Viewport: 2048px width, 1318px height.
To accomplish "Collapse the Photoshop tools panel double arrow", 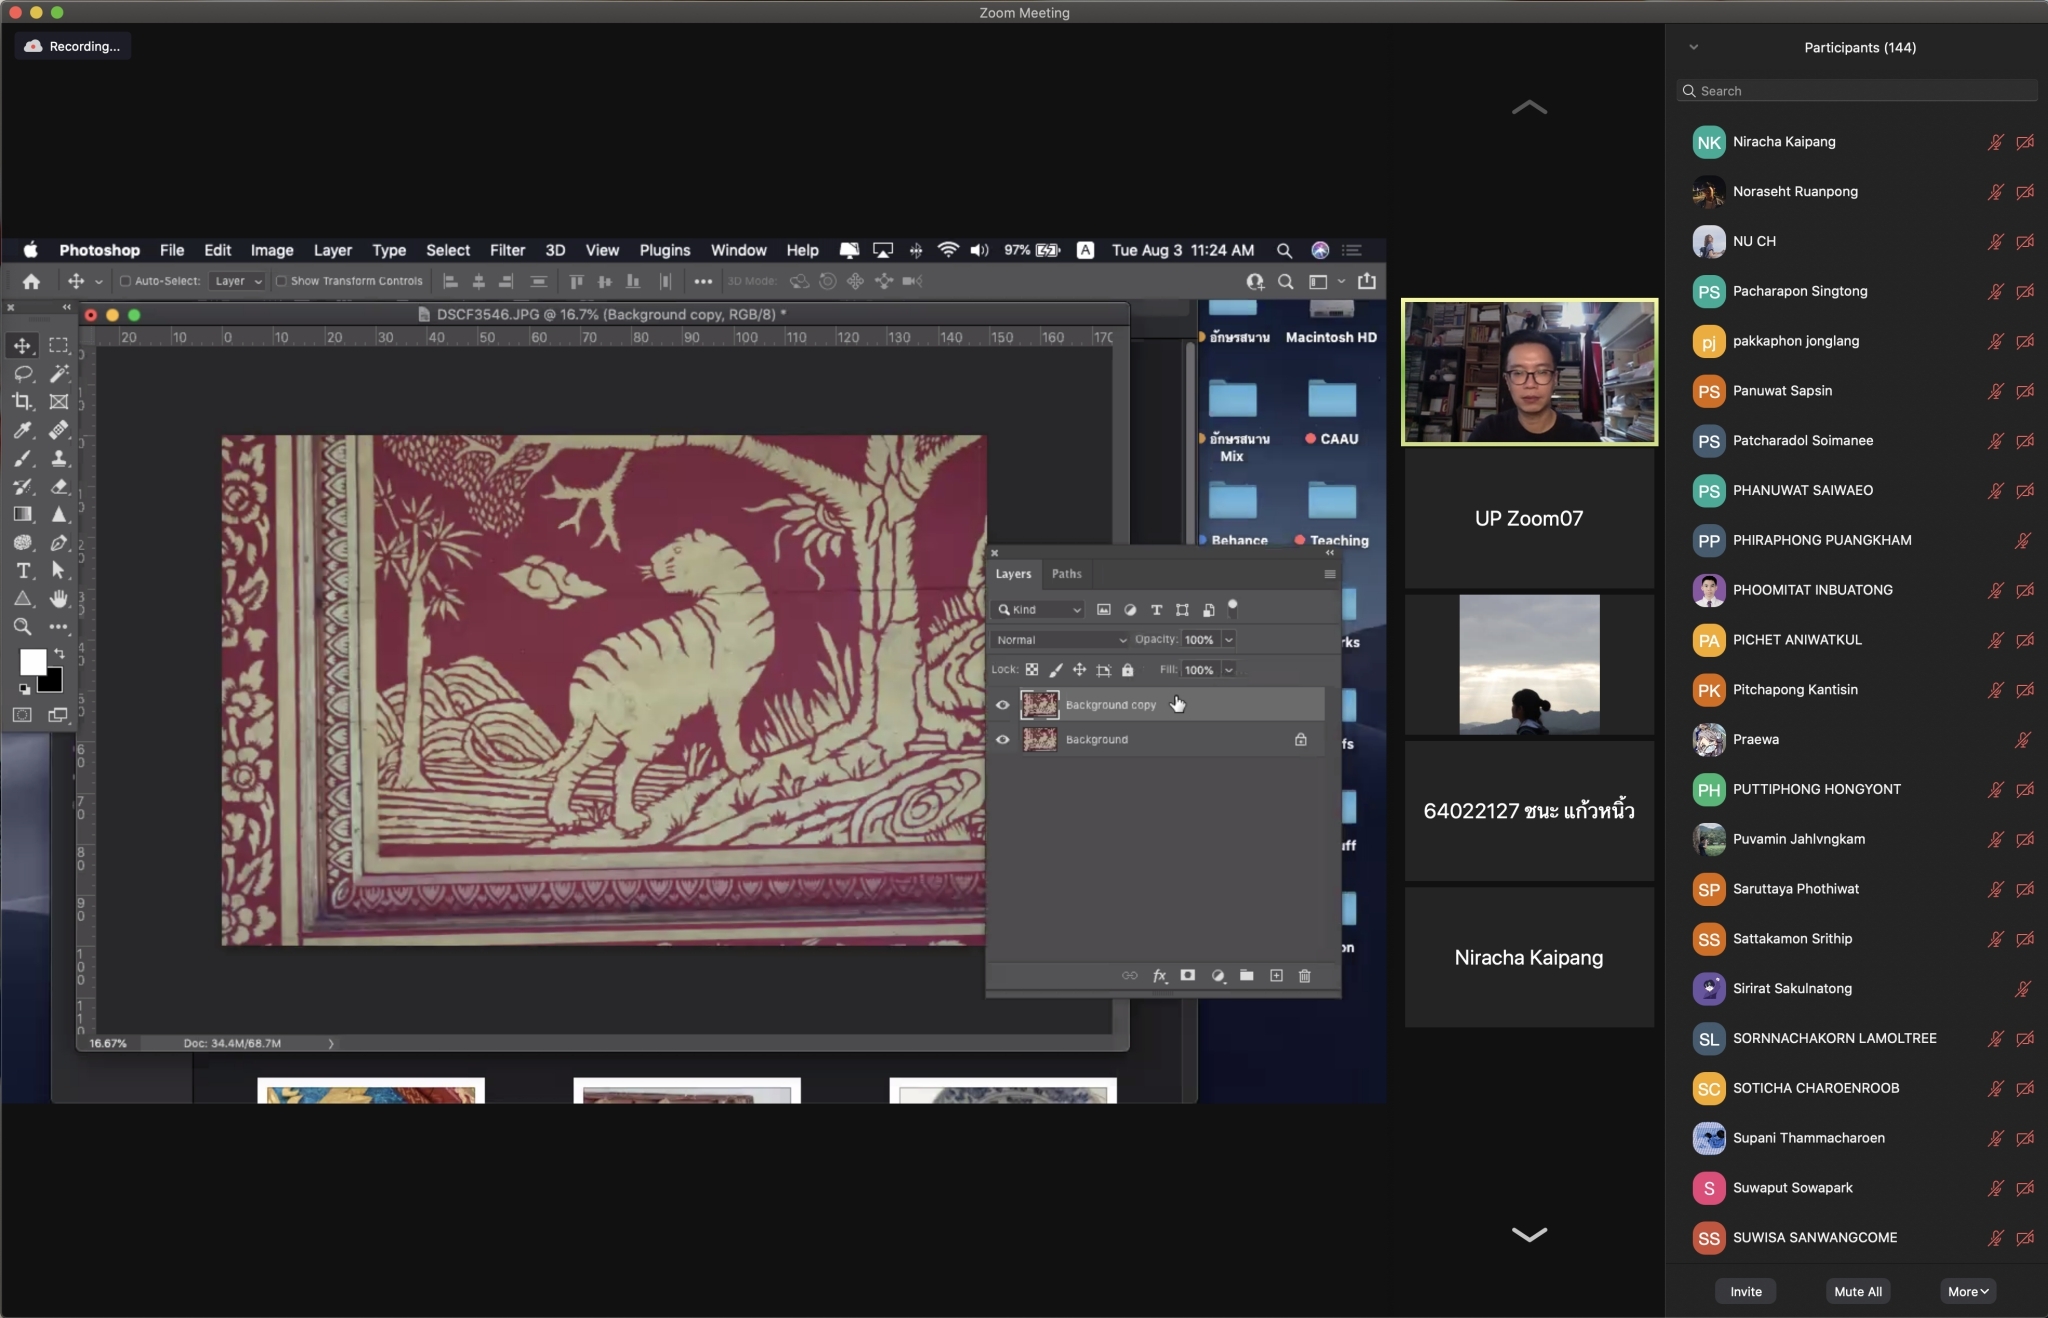I will (67, 307).
